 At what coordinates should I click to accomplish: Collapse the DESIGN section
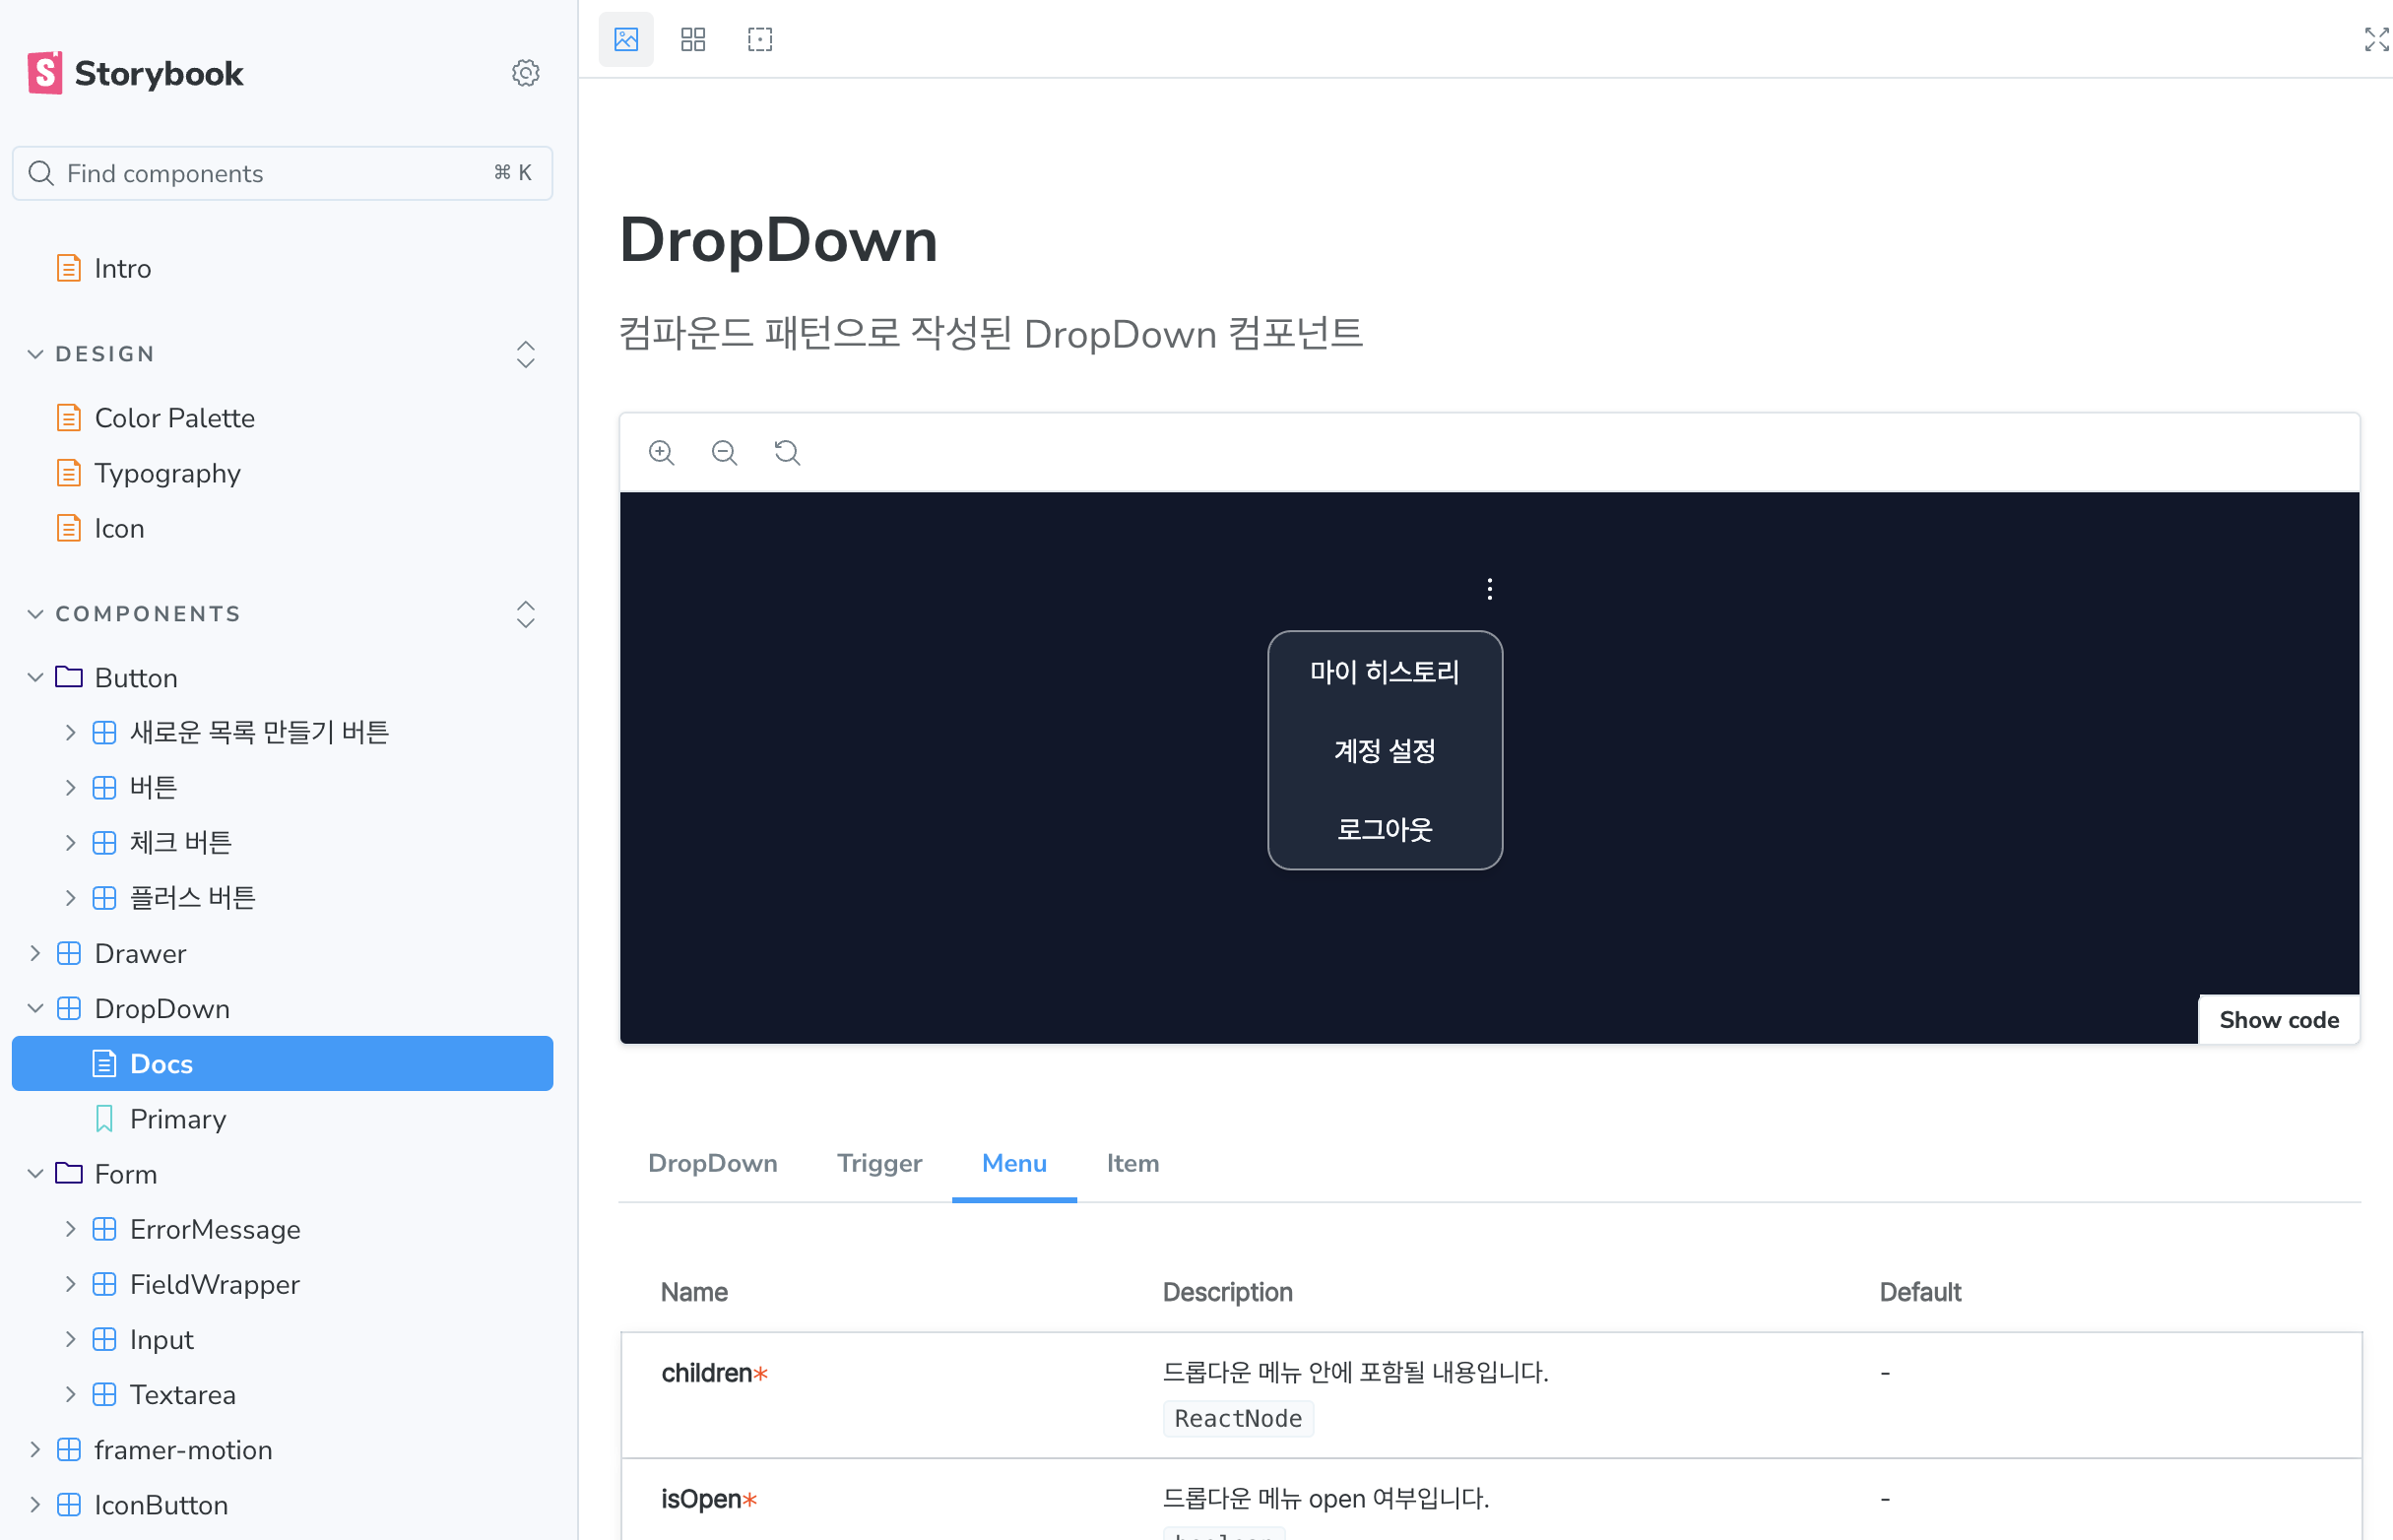(105, 354)
